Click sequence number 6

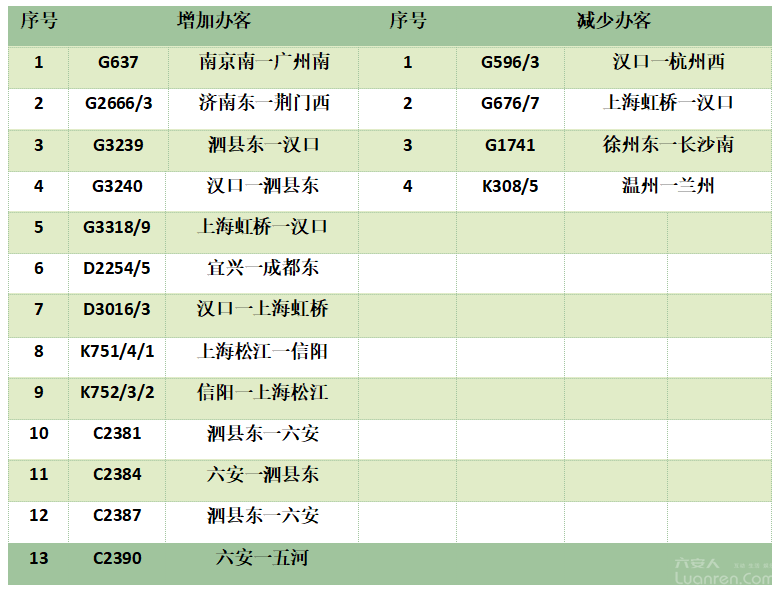(39, 269)
